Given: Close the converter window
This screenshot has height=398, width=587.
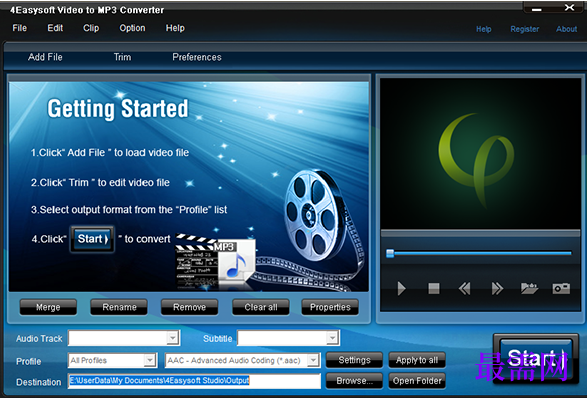Looking at the screenshot, I should (569, 7).
